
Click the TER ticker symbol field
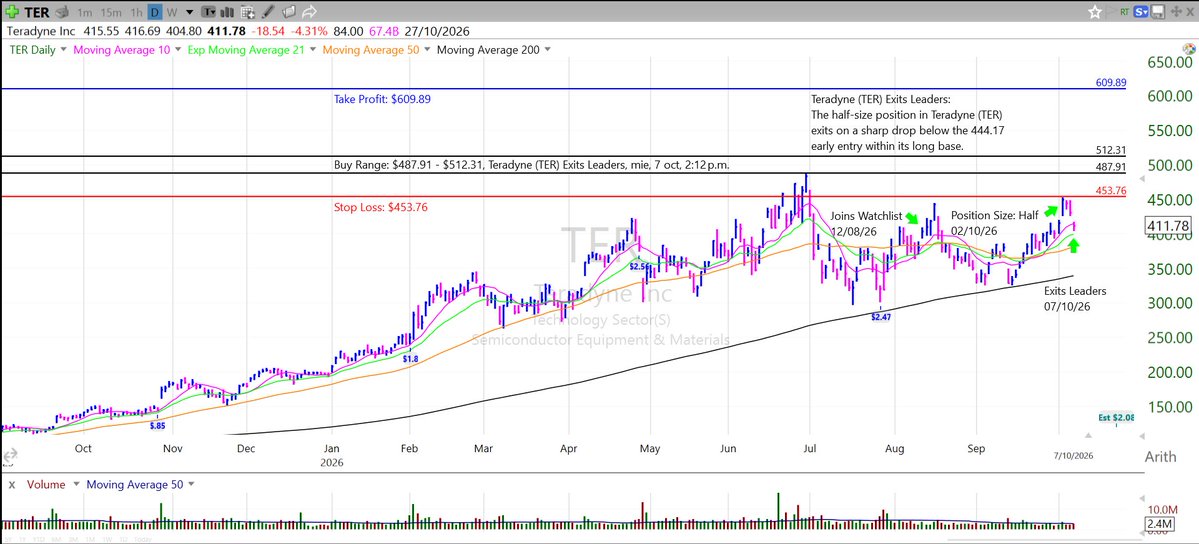(x=37, y=12)
